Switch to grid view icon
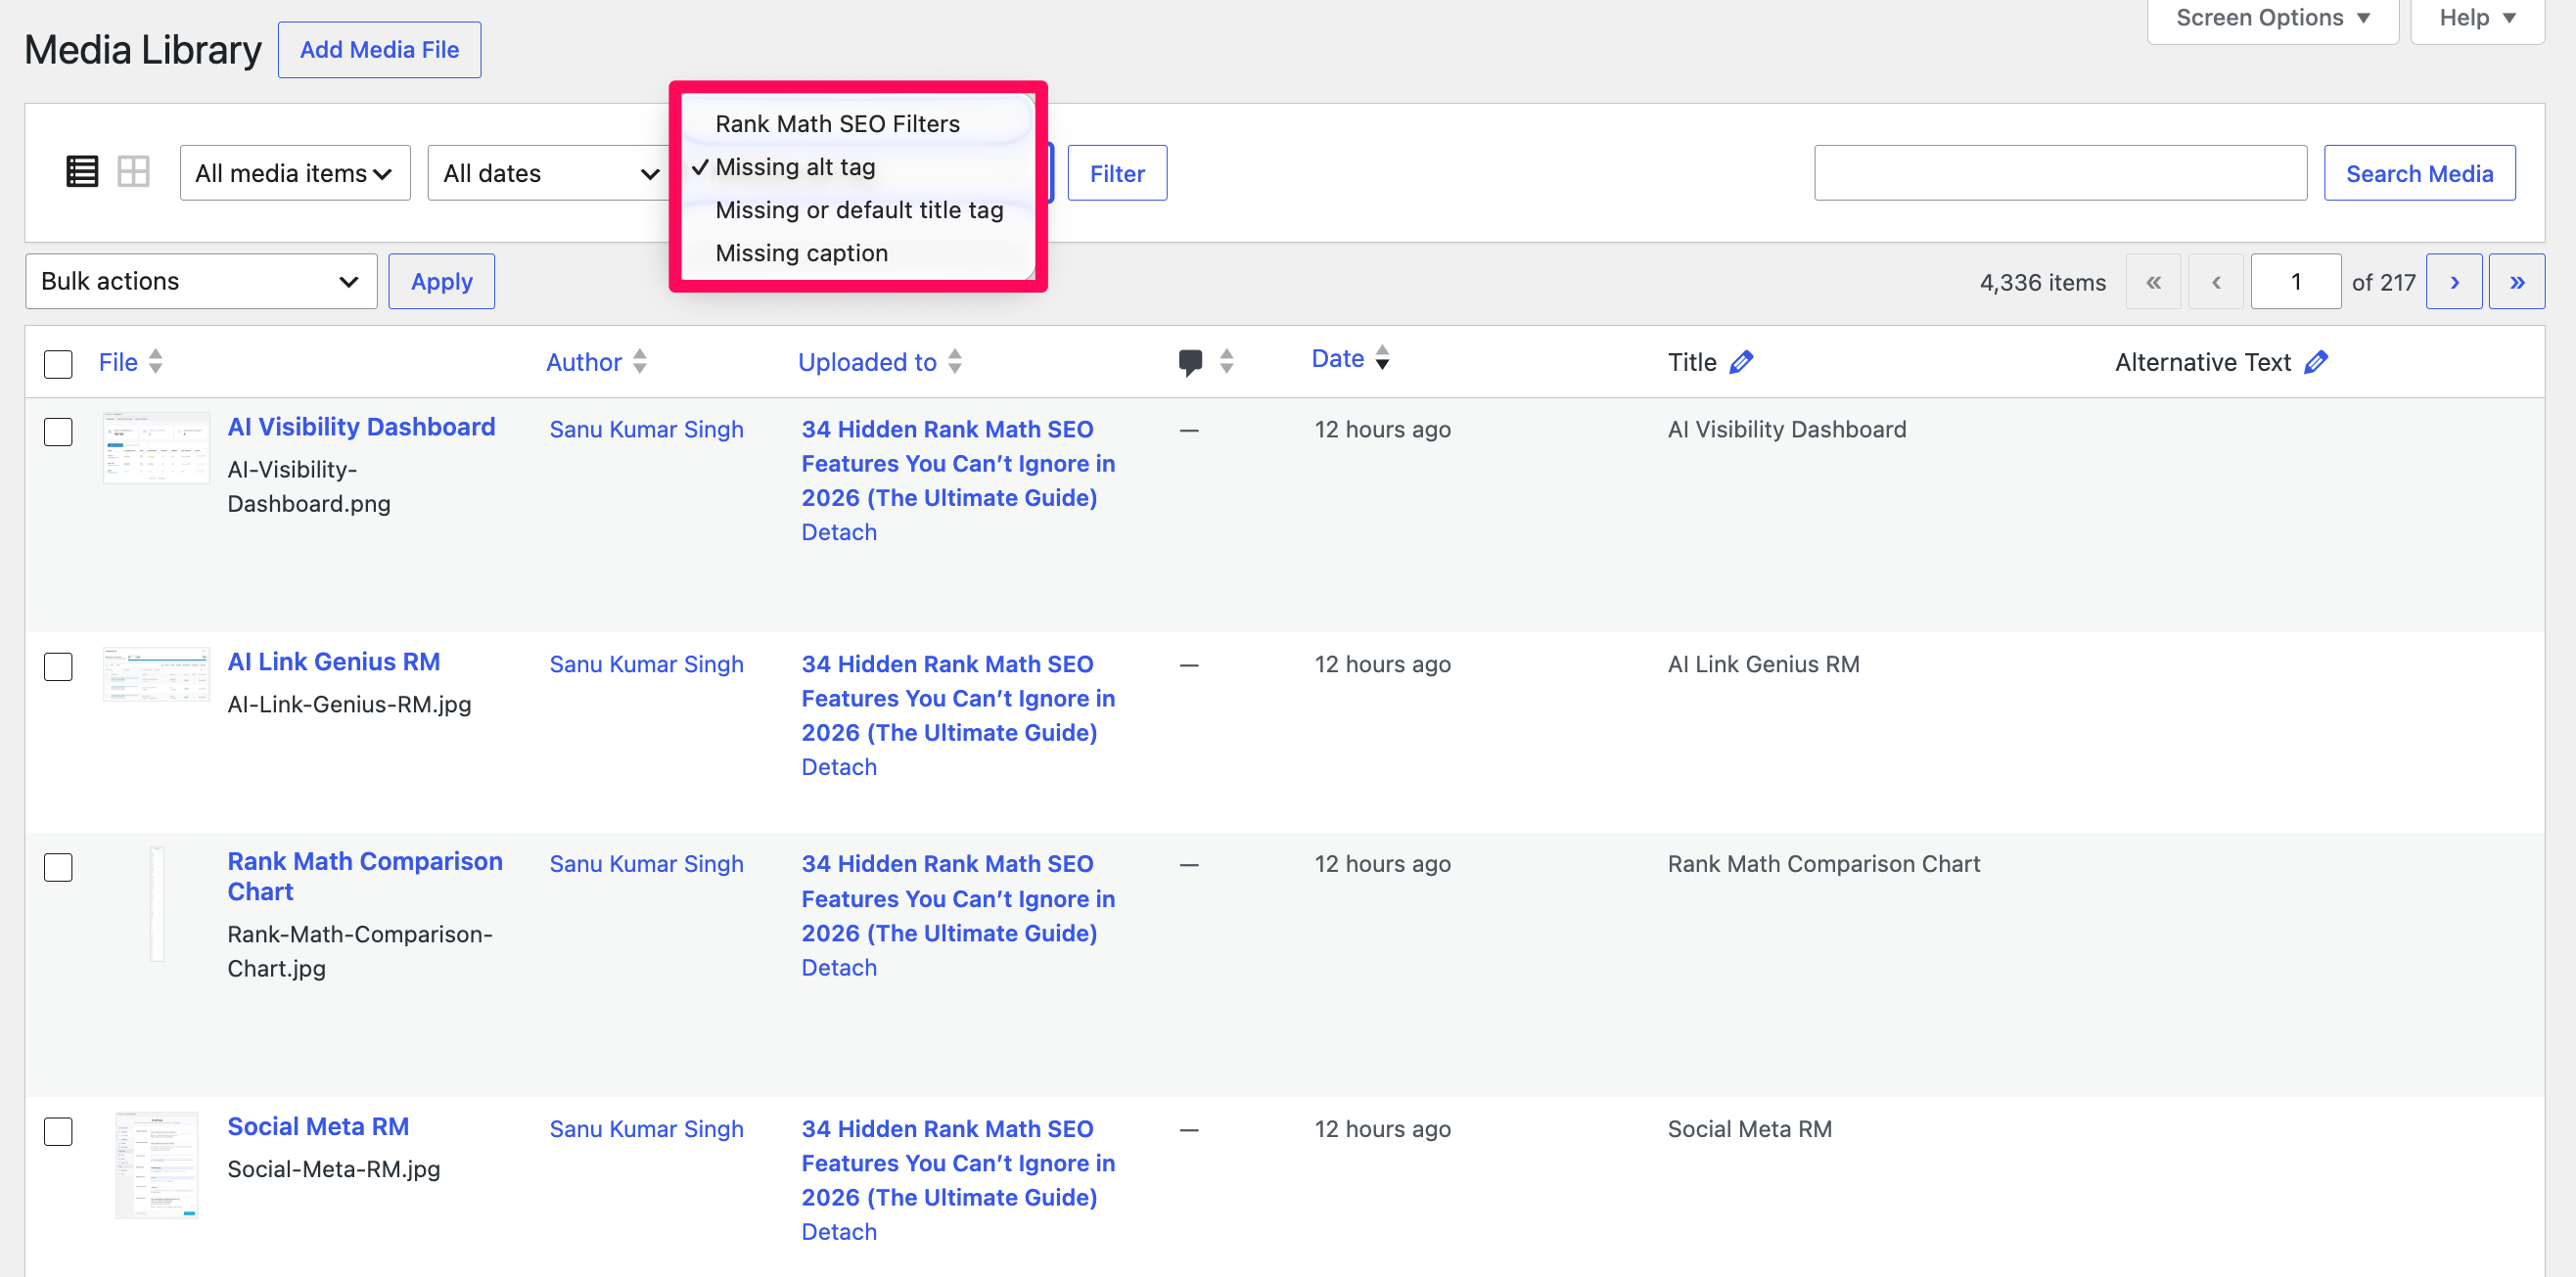Viewport: 2576px width, 1277px height. point(133,172)
